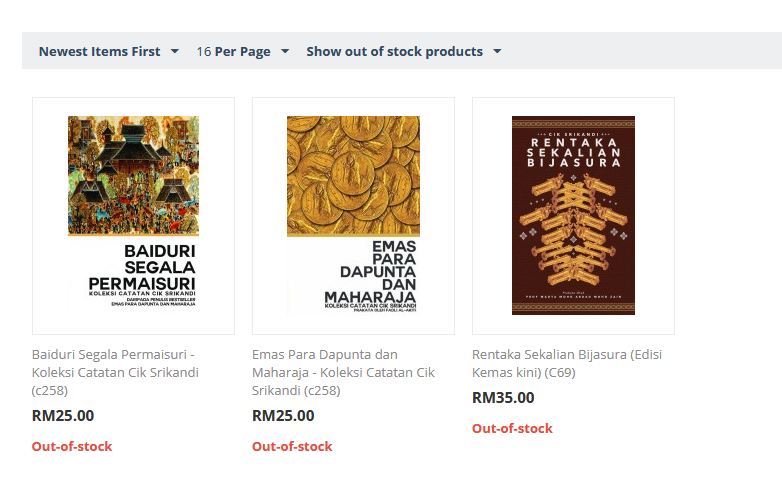The width and height of the screenshot is (782, 492).
Task: Go to Rentaka Sekalian Bijasura (Edisi Kemas kini) link
Action: coord(566,363)
